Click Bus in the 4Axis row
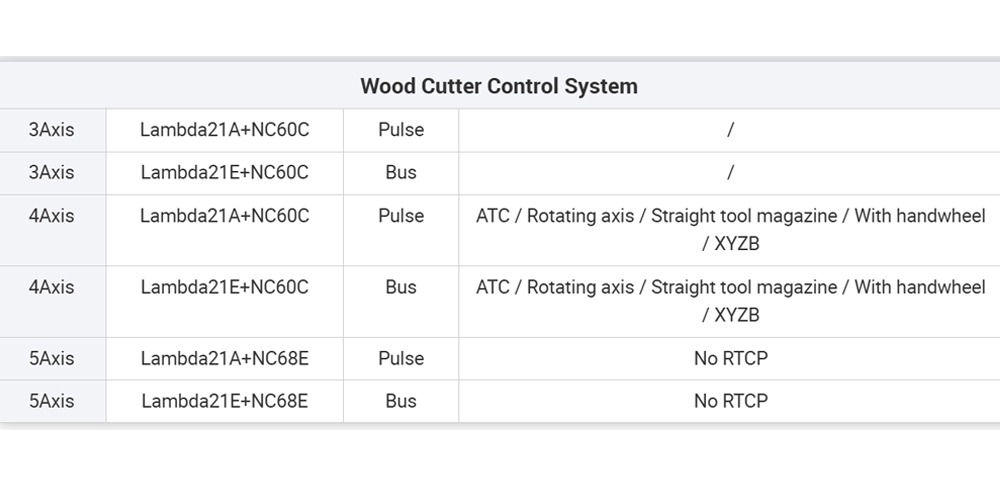Screen dimensions: 1000x490 pos(401,287)
